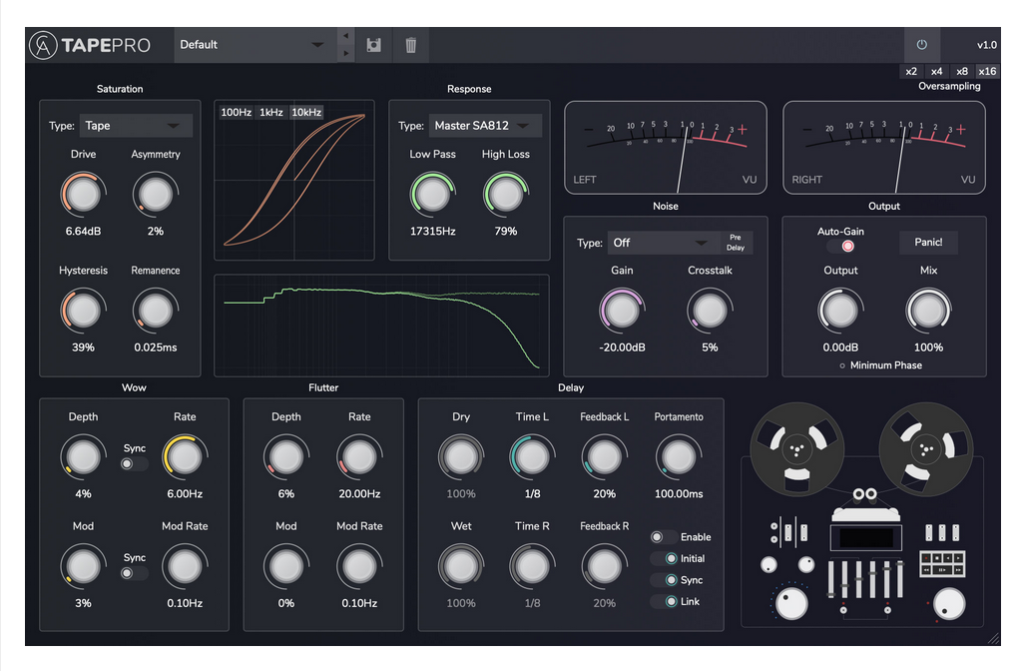Click the Remanence knob
The width and height of the screenshot is (1024, 671).
coord(155,310)
